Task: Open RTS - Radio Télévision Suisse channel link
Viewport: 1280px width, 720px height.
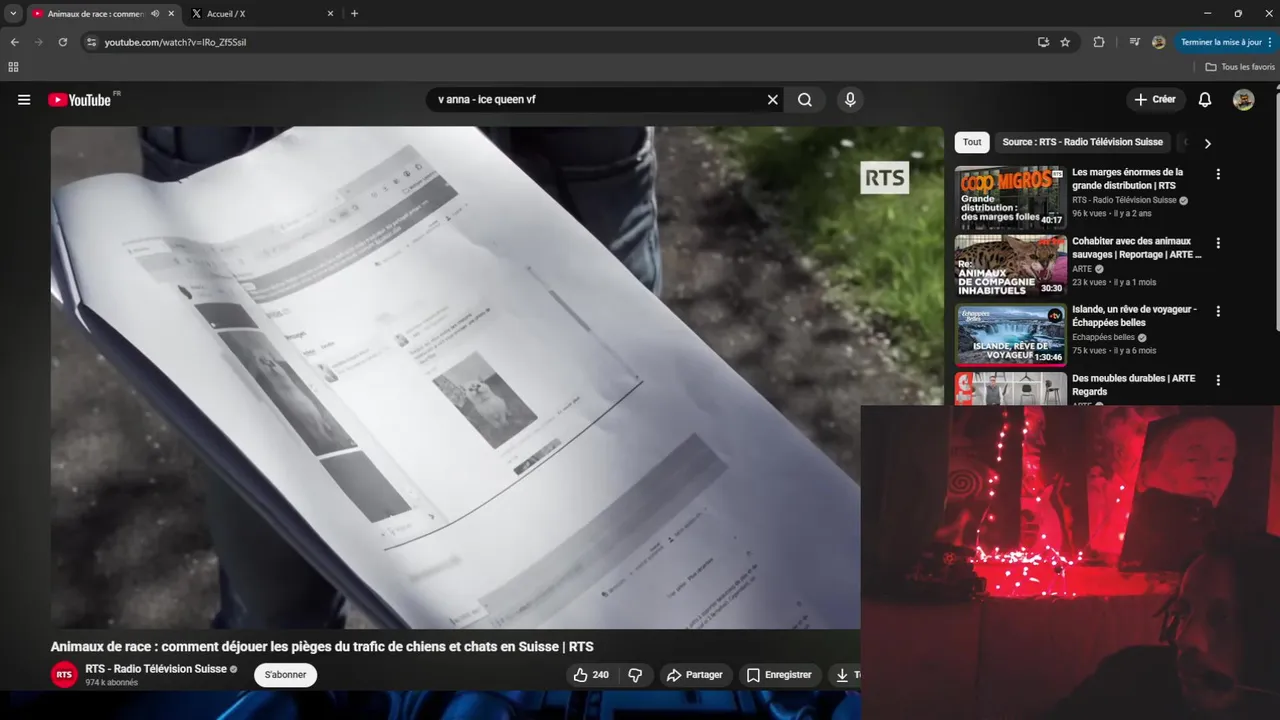Action: tap(155, 669)
